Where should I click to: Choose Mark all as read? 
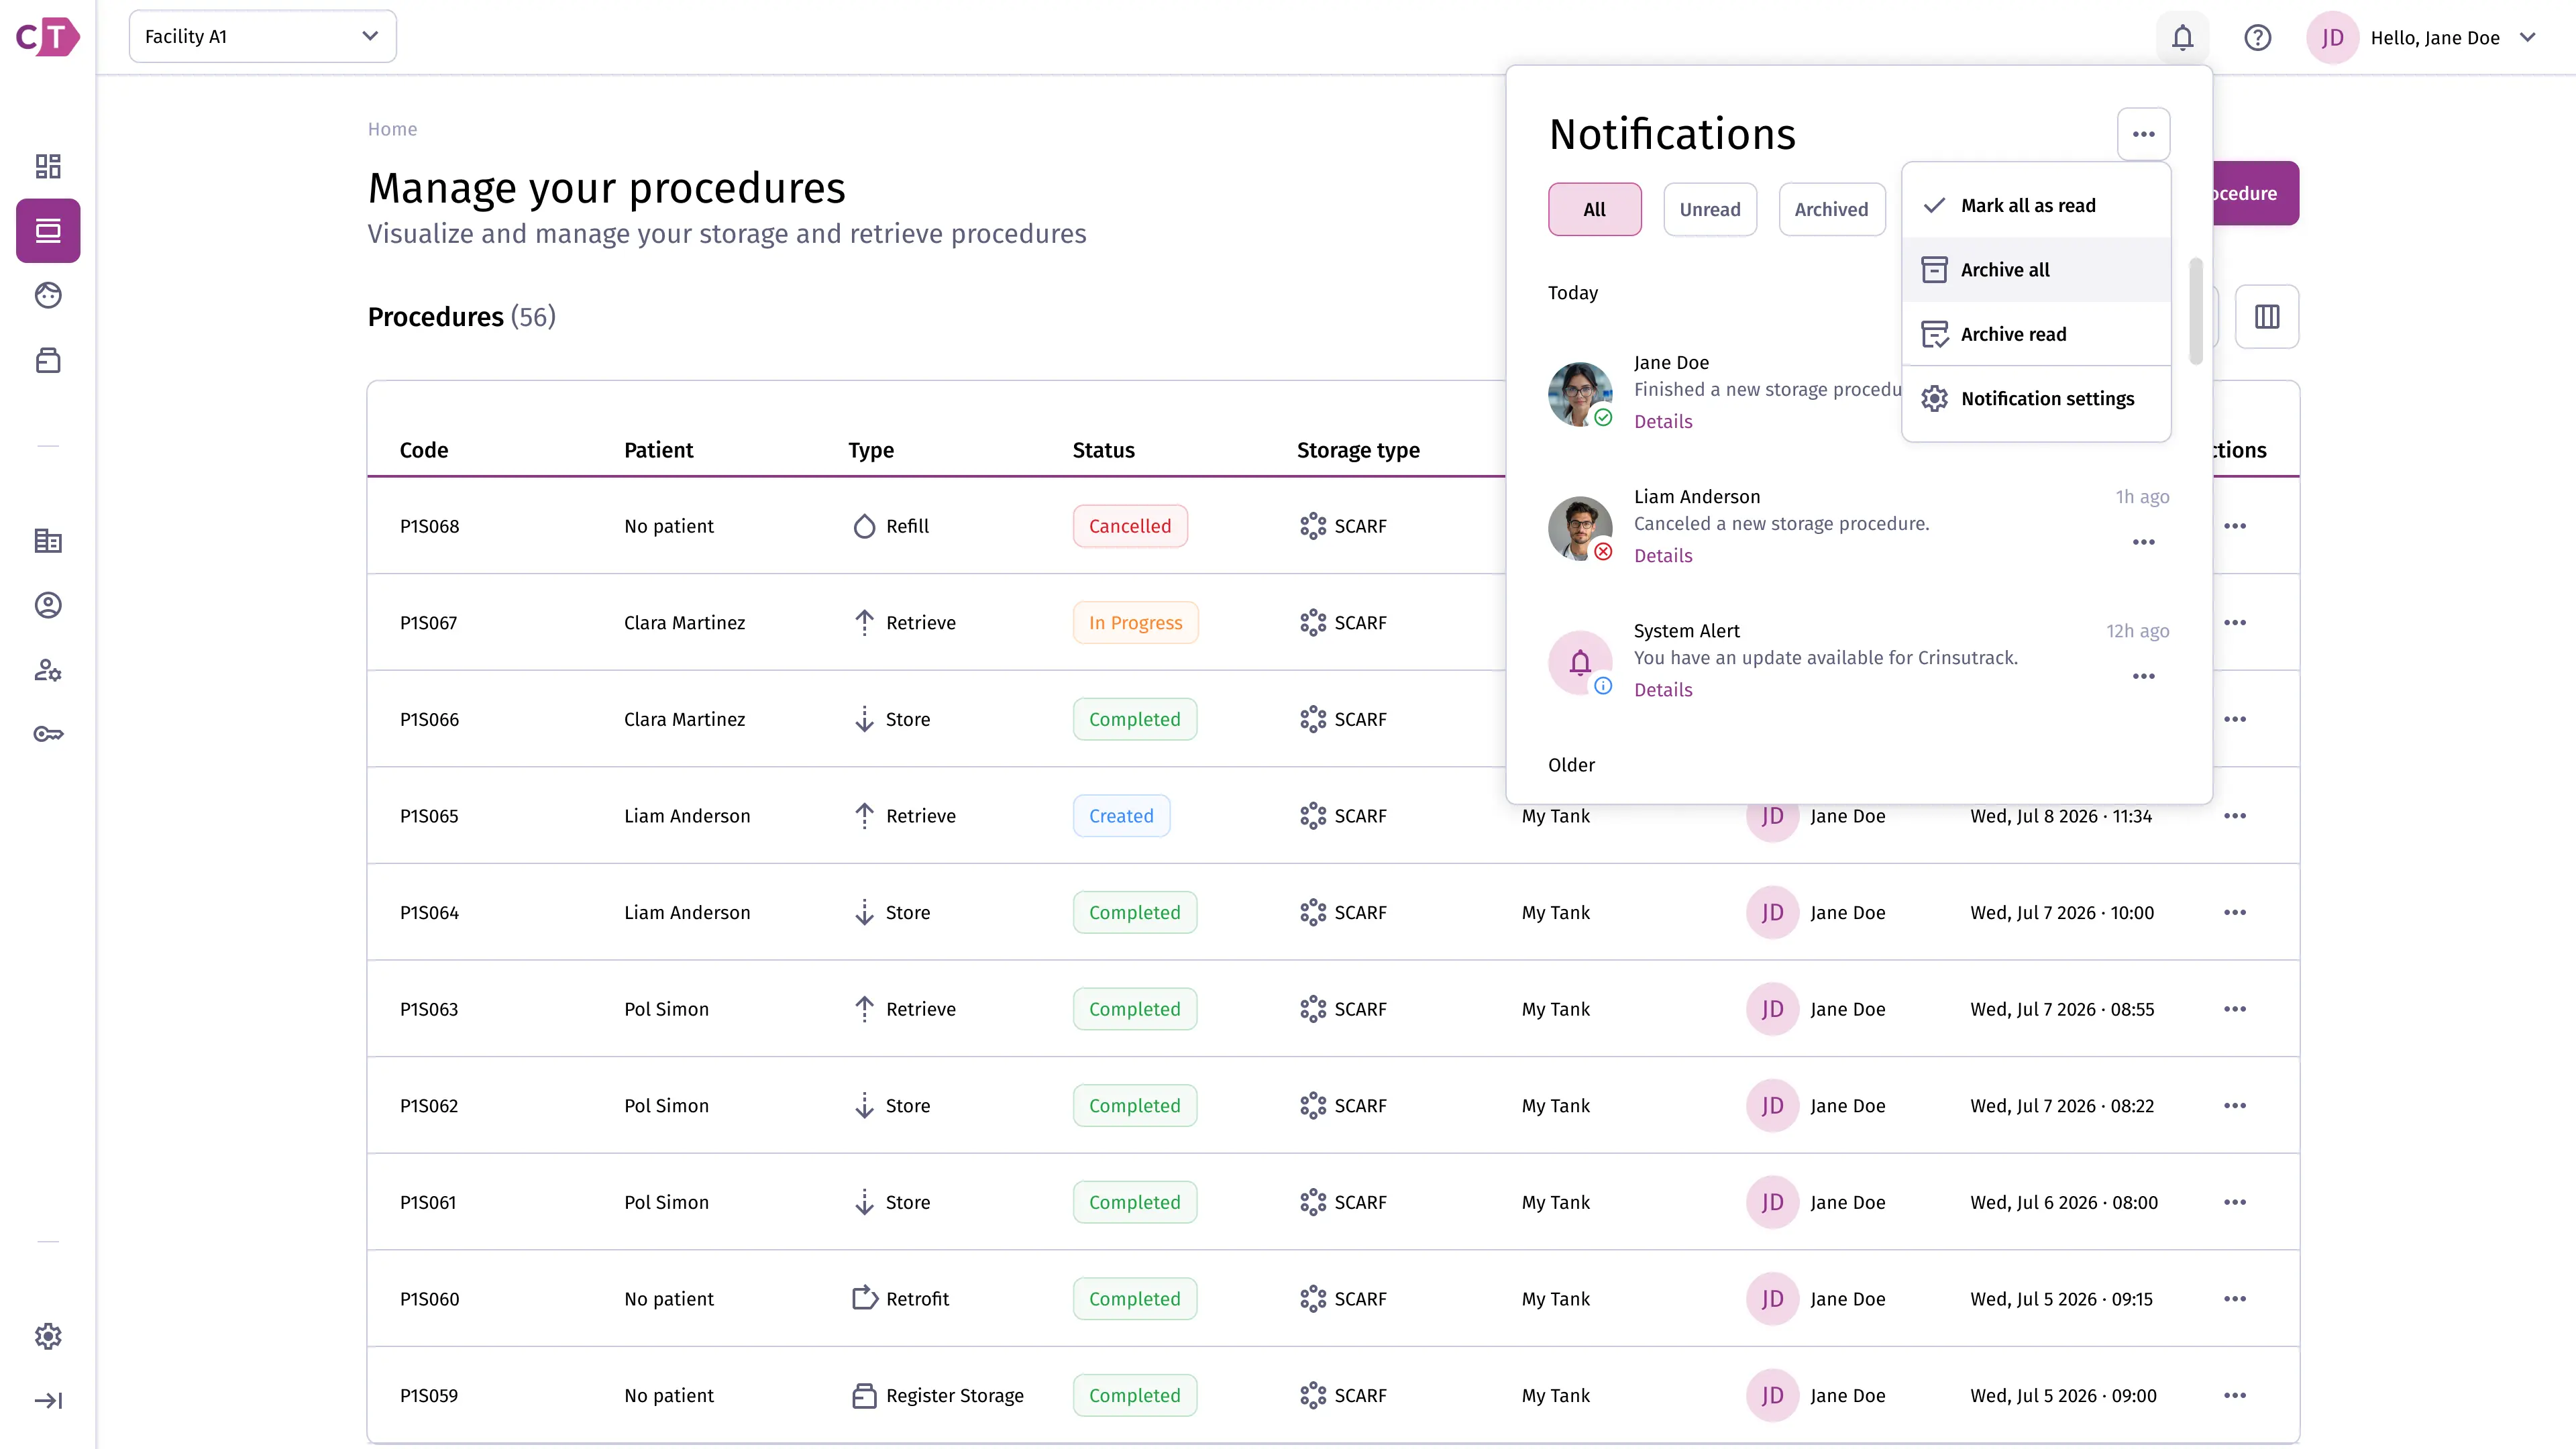pos(2036,205)
